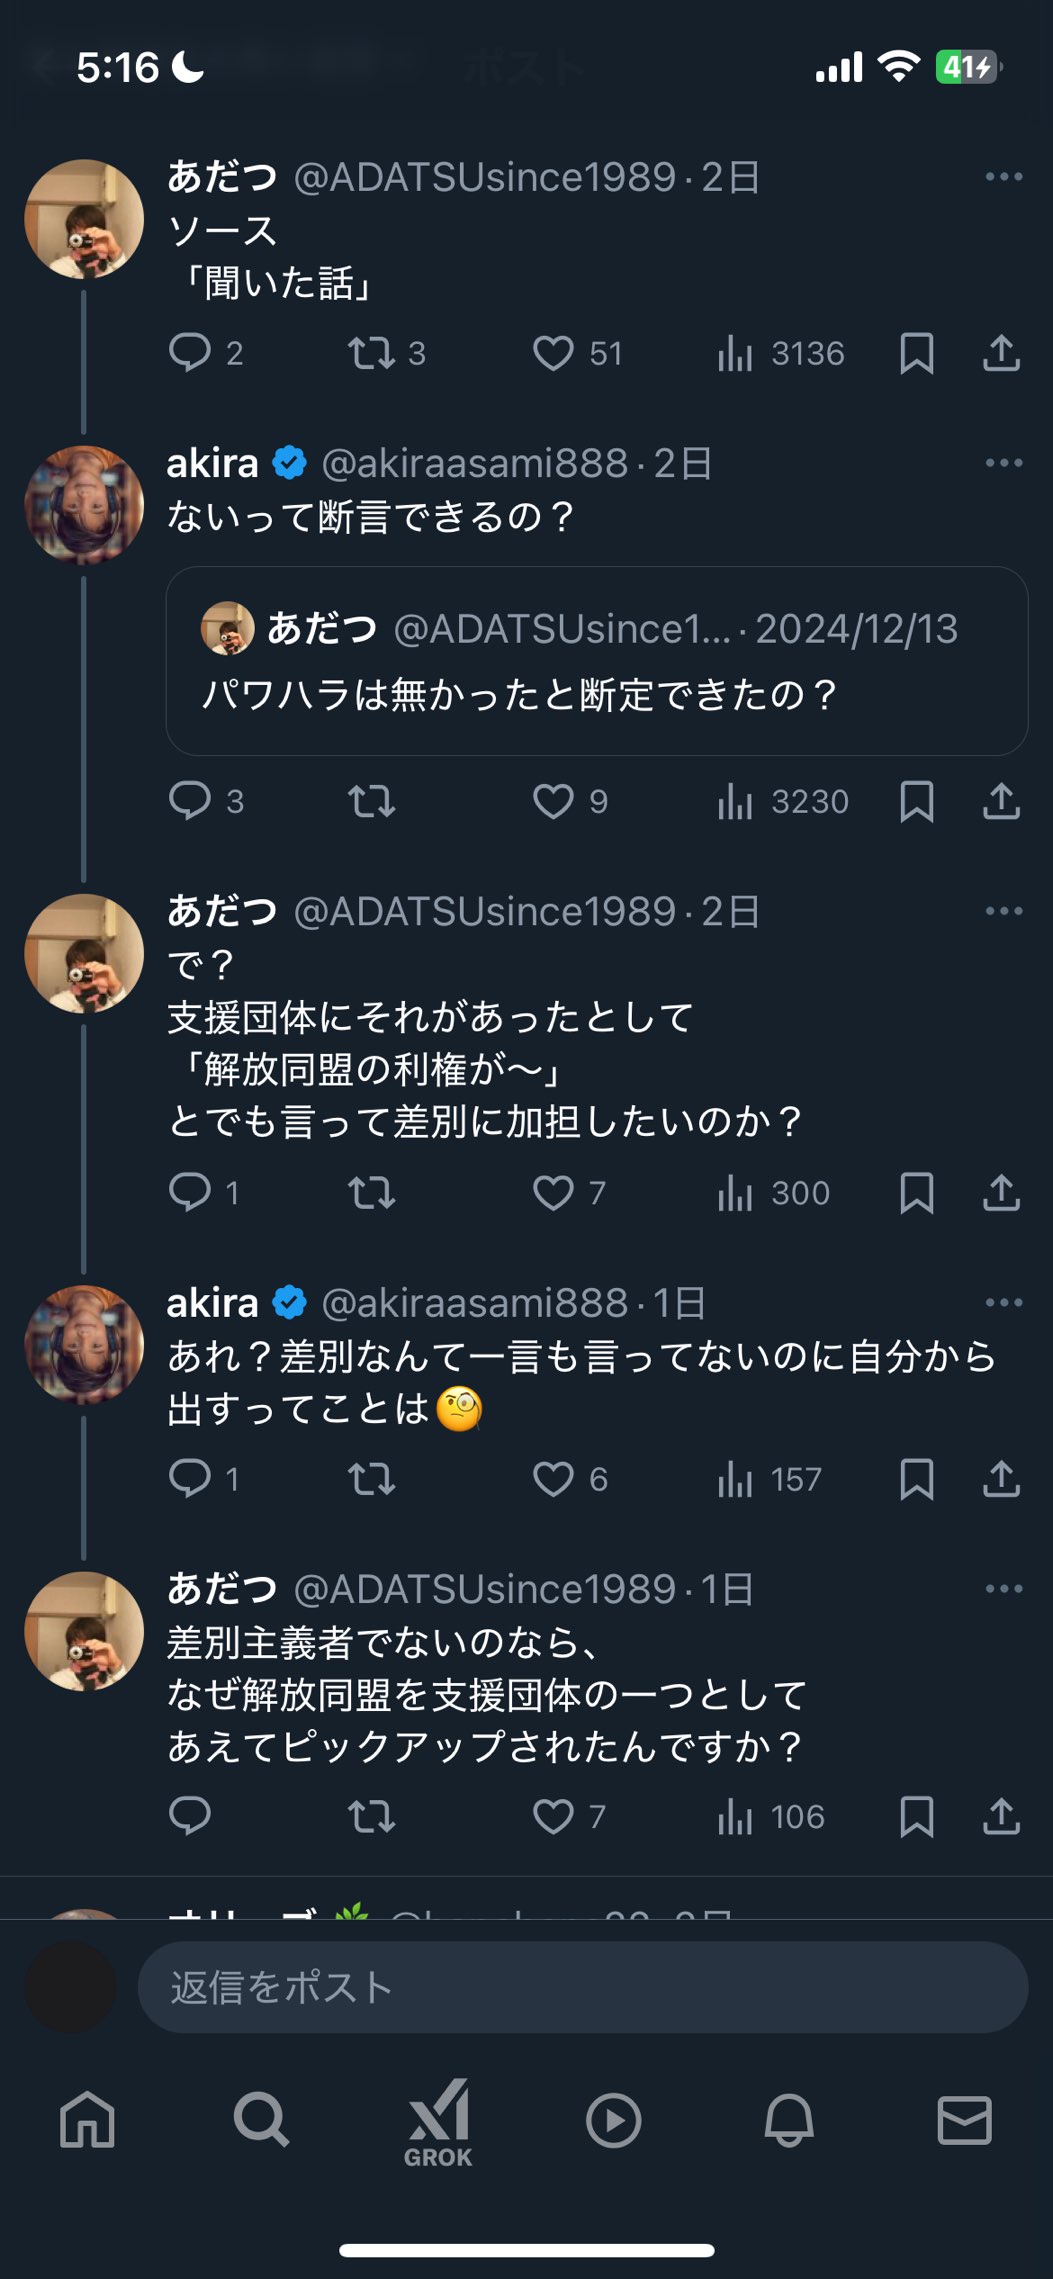Open more options on first あだつ post

point(1003,177)
